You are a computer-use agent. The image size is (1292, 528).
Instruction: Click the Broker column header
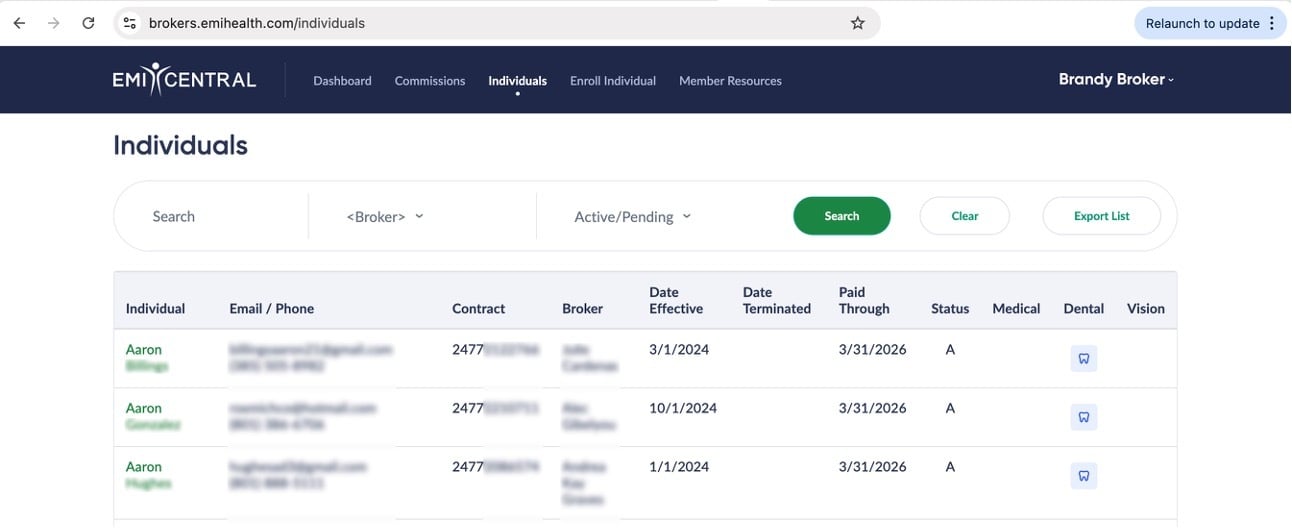[582, 308]
